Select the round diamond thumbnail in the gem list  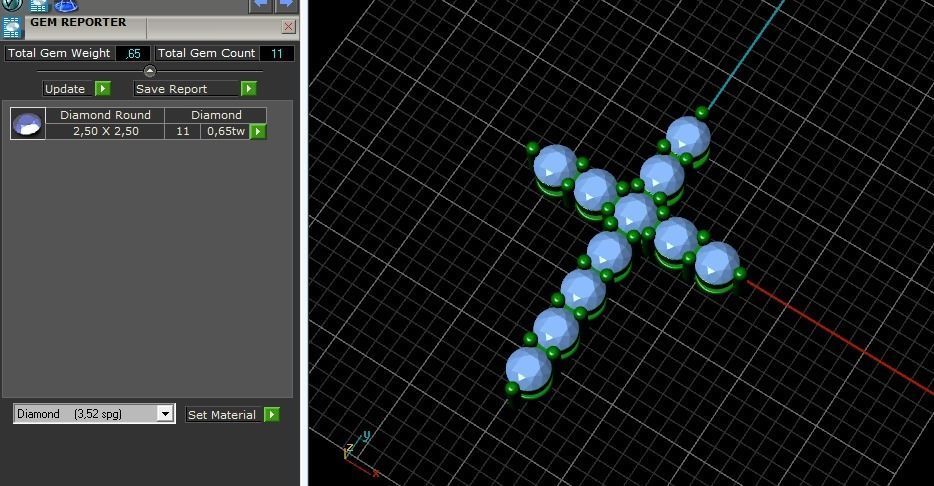tap(28, 124)
